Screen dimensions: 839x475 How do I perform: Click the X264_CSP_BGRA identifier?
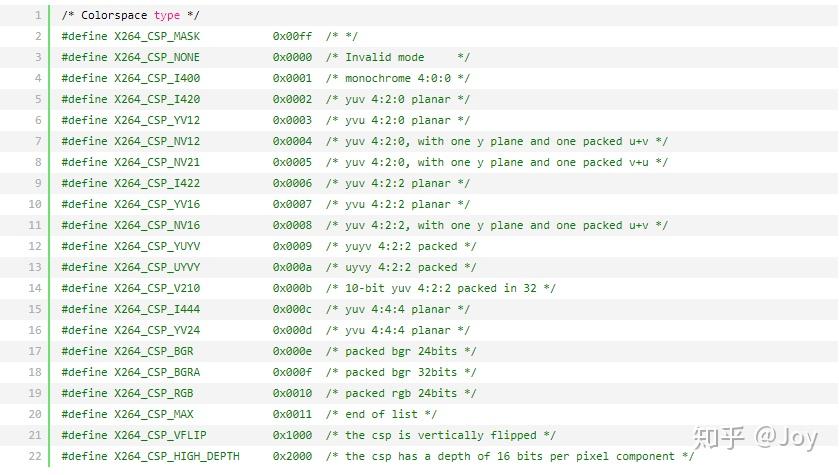tap(157, 372)
